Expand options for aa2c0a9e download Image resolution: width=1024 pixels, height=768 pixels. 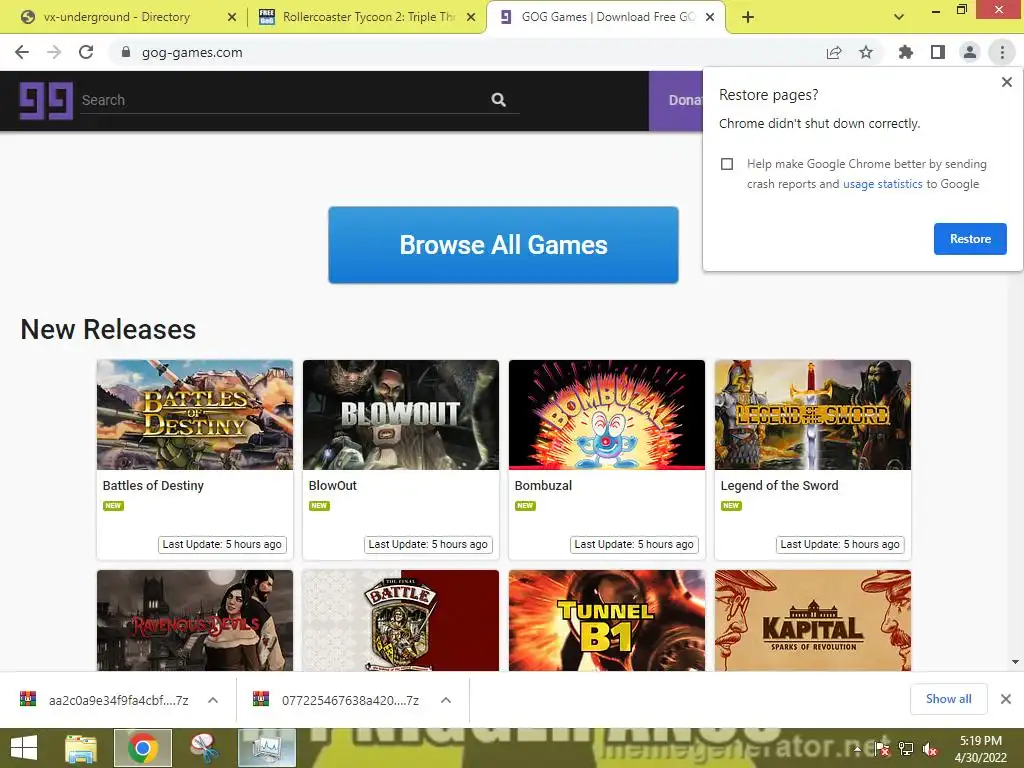pyautogui.click(x=213, y=700)
